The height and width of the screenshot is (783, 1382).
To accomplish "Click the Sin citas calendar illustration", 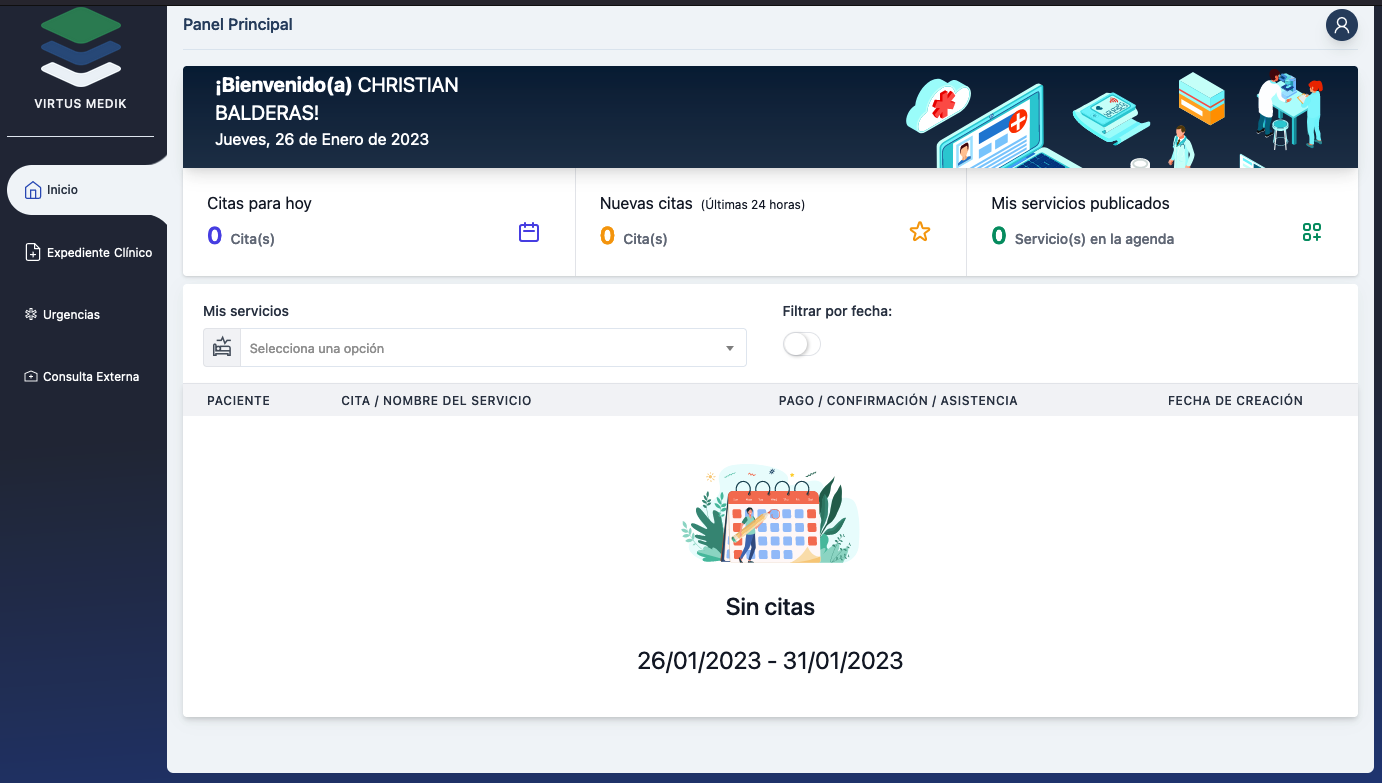I will [770, 515].
